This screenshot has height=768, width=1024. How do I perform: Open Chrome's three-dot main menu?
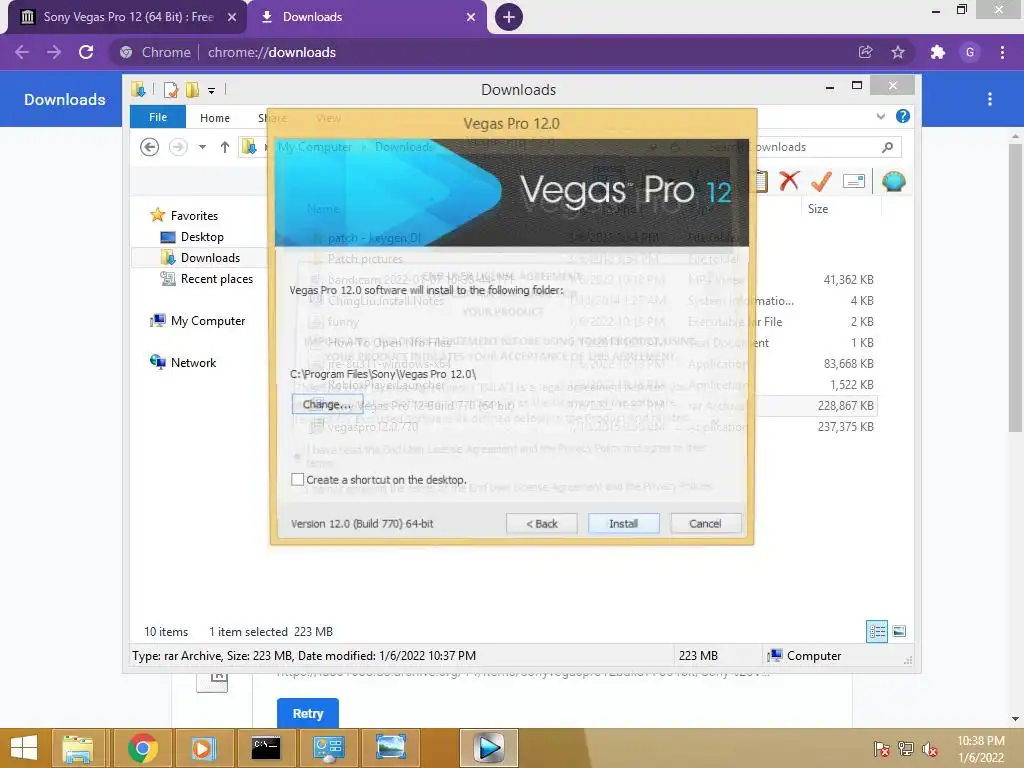point(1002,52)
